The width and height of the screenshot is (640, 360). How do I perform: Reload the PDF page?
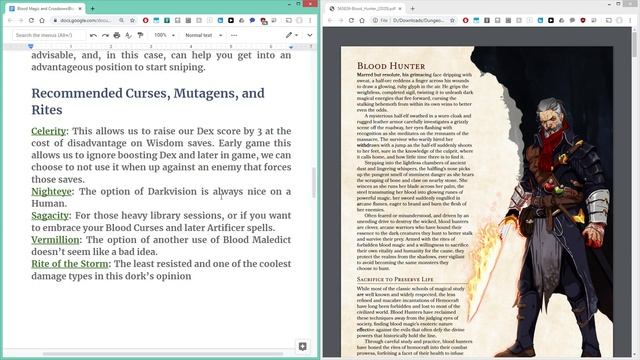tap(351, 20)
